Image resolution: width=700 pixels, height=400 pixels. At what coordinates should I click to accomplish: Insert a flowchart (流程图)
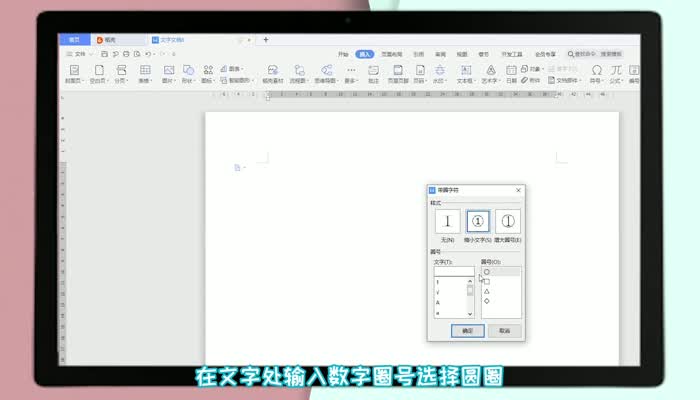299,74
